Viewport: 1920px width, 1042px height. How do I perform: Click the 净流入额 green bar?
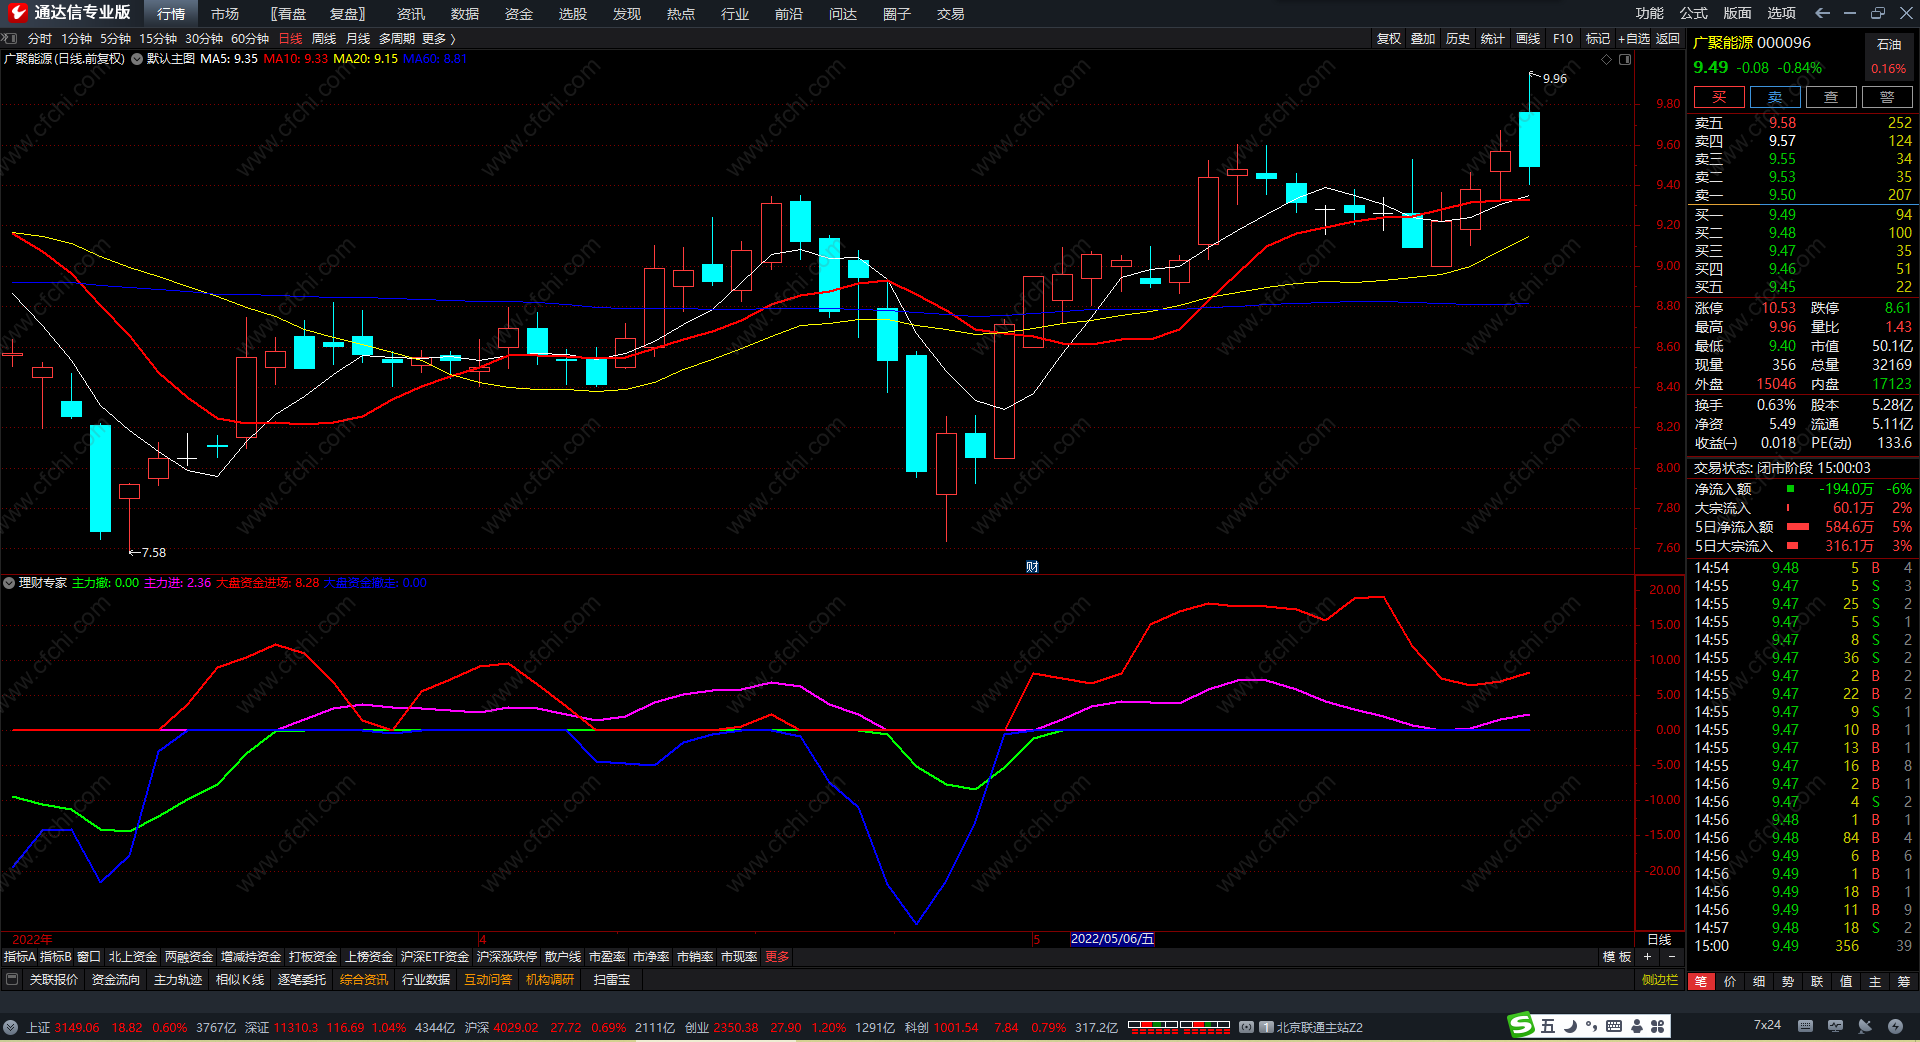pos(1791,489)
